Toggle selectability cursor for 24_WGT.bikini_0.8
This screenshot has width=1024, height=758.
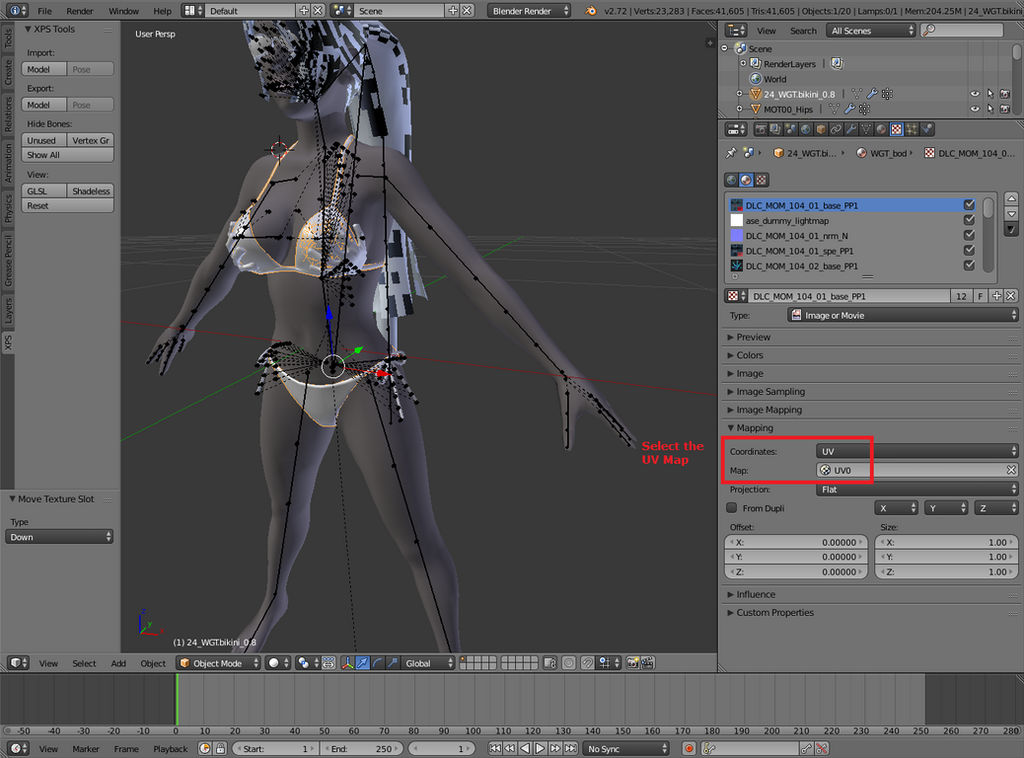pyautogui.click(x=990, y=94)
